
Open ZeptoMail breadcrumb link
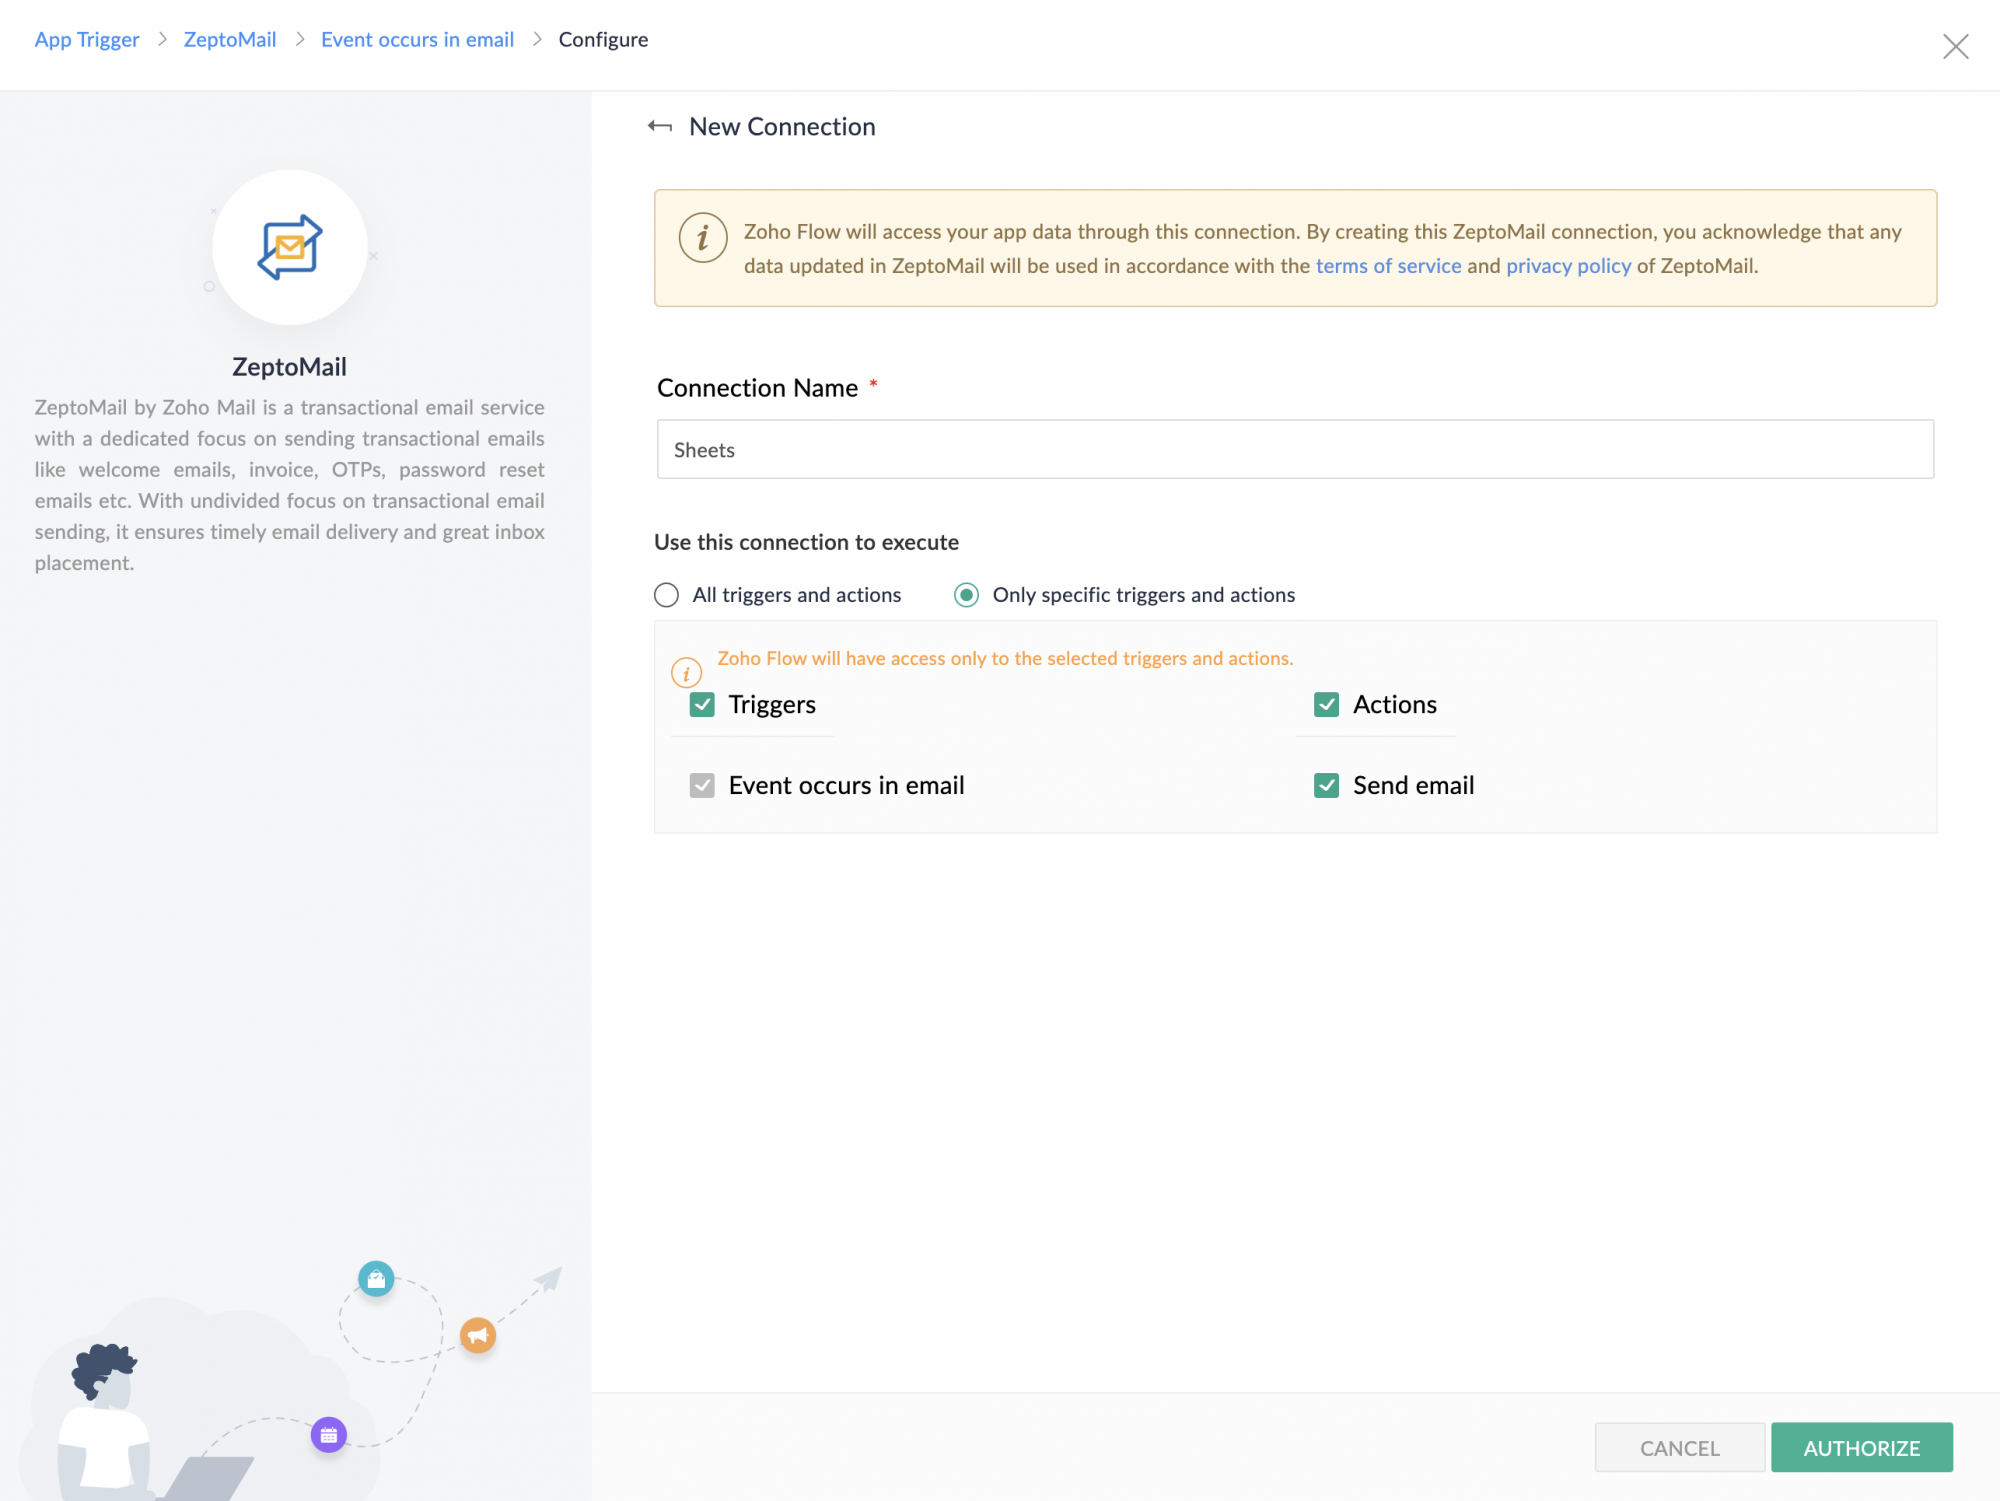click(x=230, y=39)
